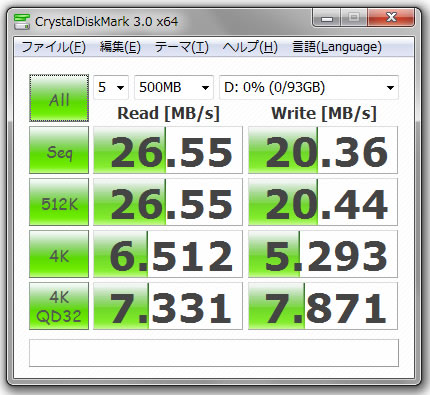430x395 pixels.
Task: Start the 4K random test
Action: 59,254
